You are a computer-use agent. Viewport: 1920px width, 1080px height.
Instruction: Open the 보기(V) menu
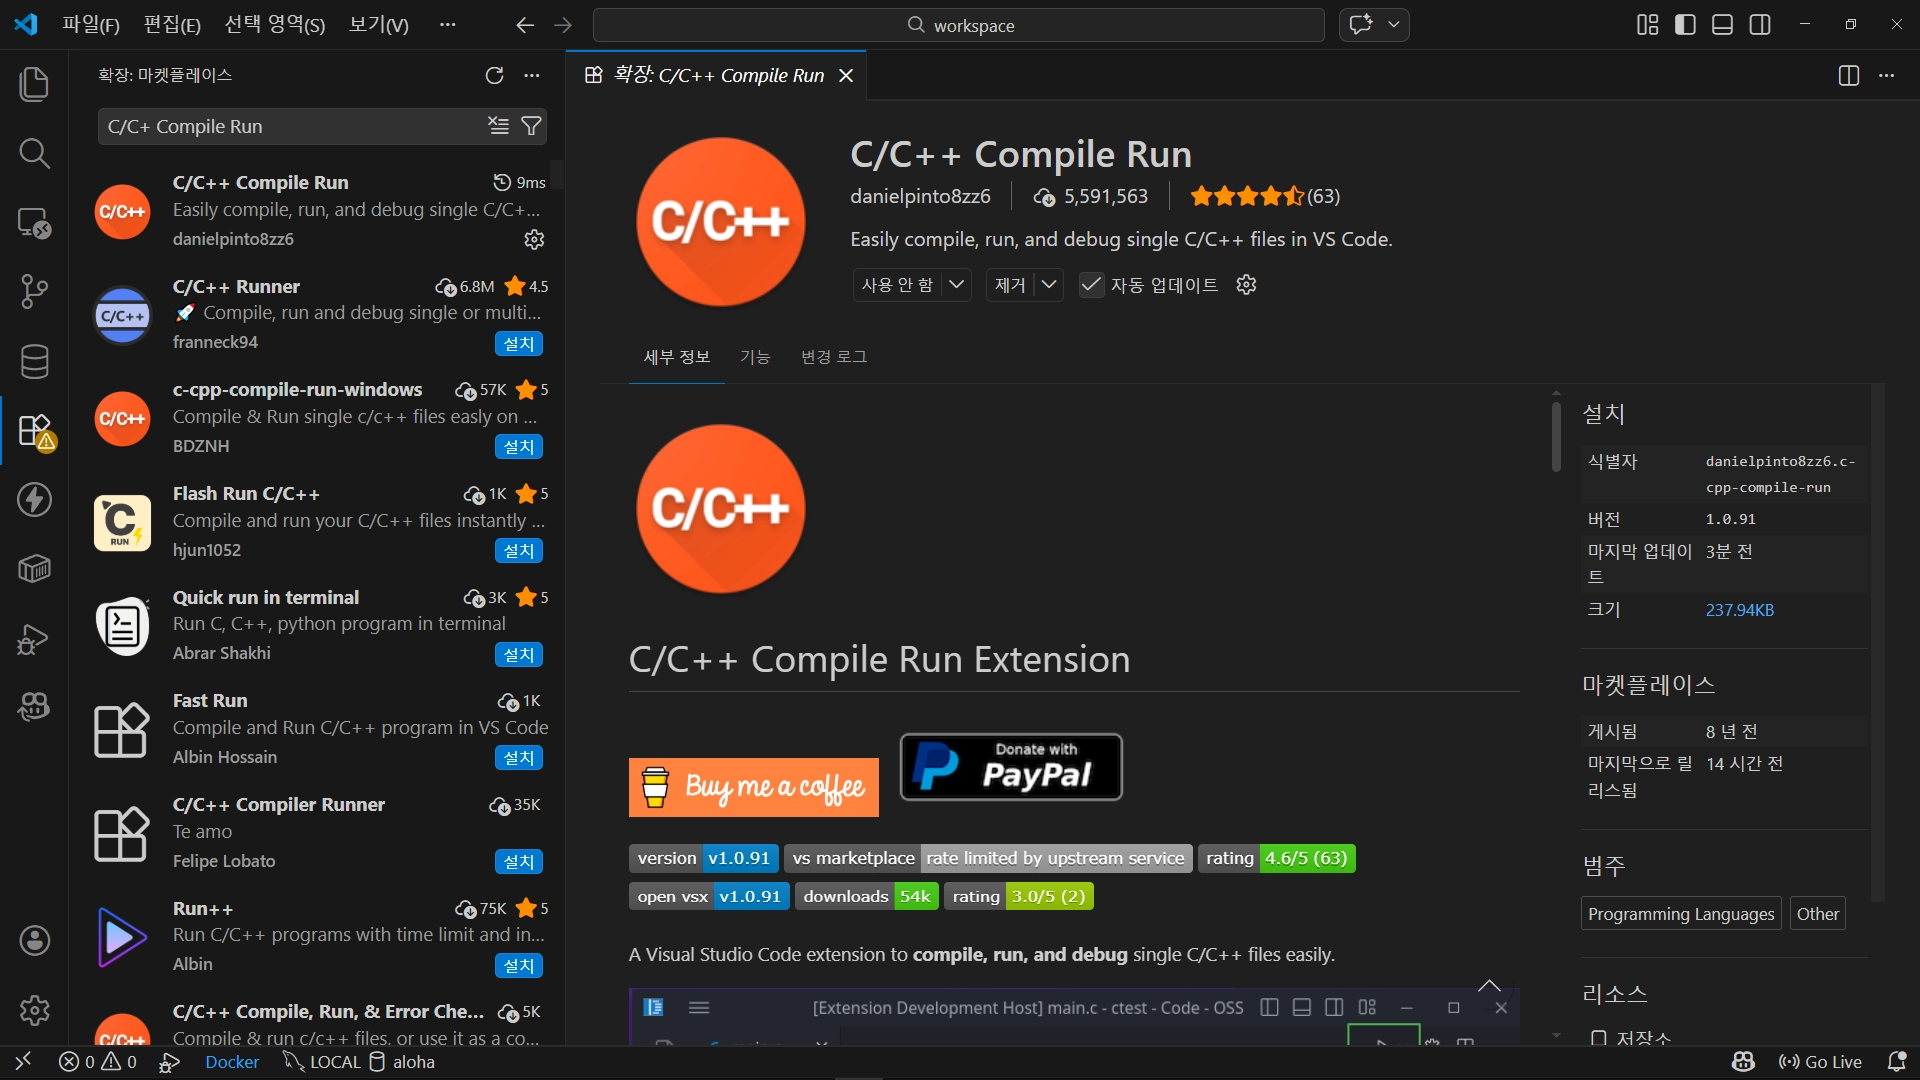coord(378,25)
